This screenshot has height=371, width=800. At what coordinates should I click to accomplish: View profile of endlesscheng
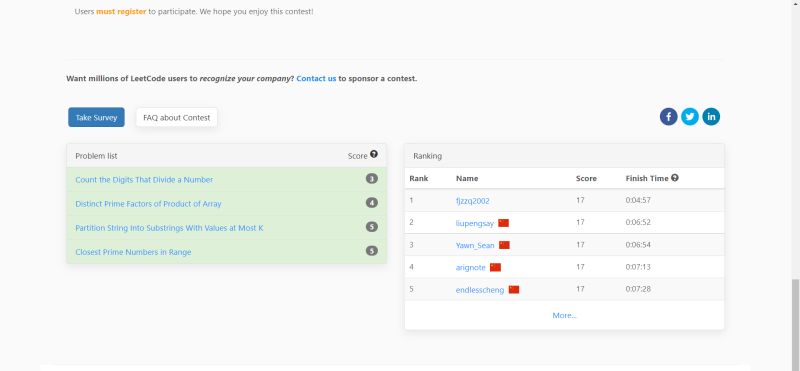tap(480, 290)
